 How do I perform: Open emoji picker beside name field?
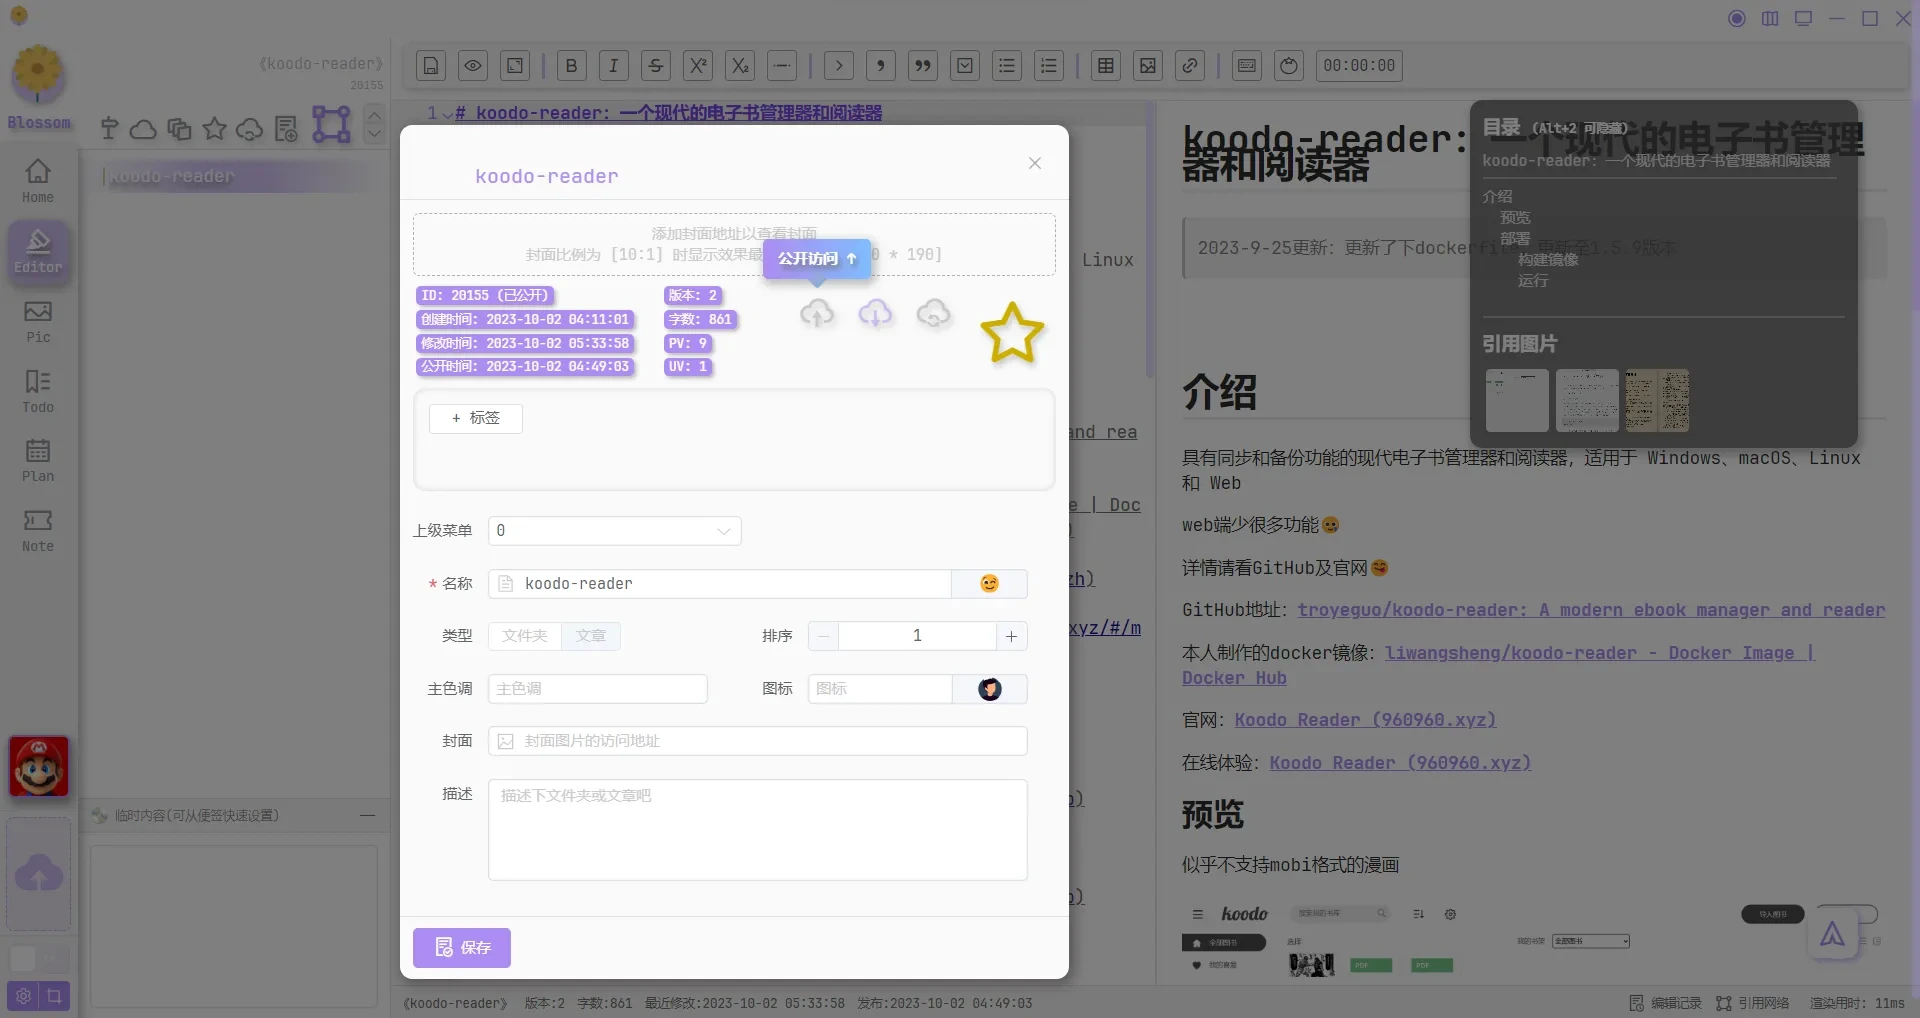tap(989, 584)
